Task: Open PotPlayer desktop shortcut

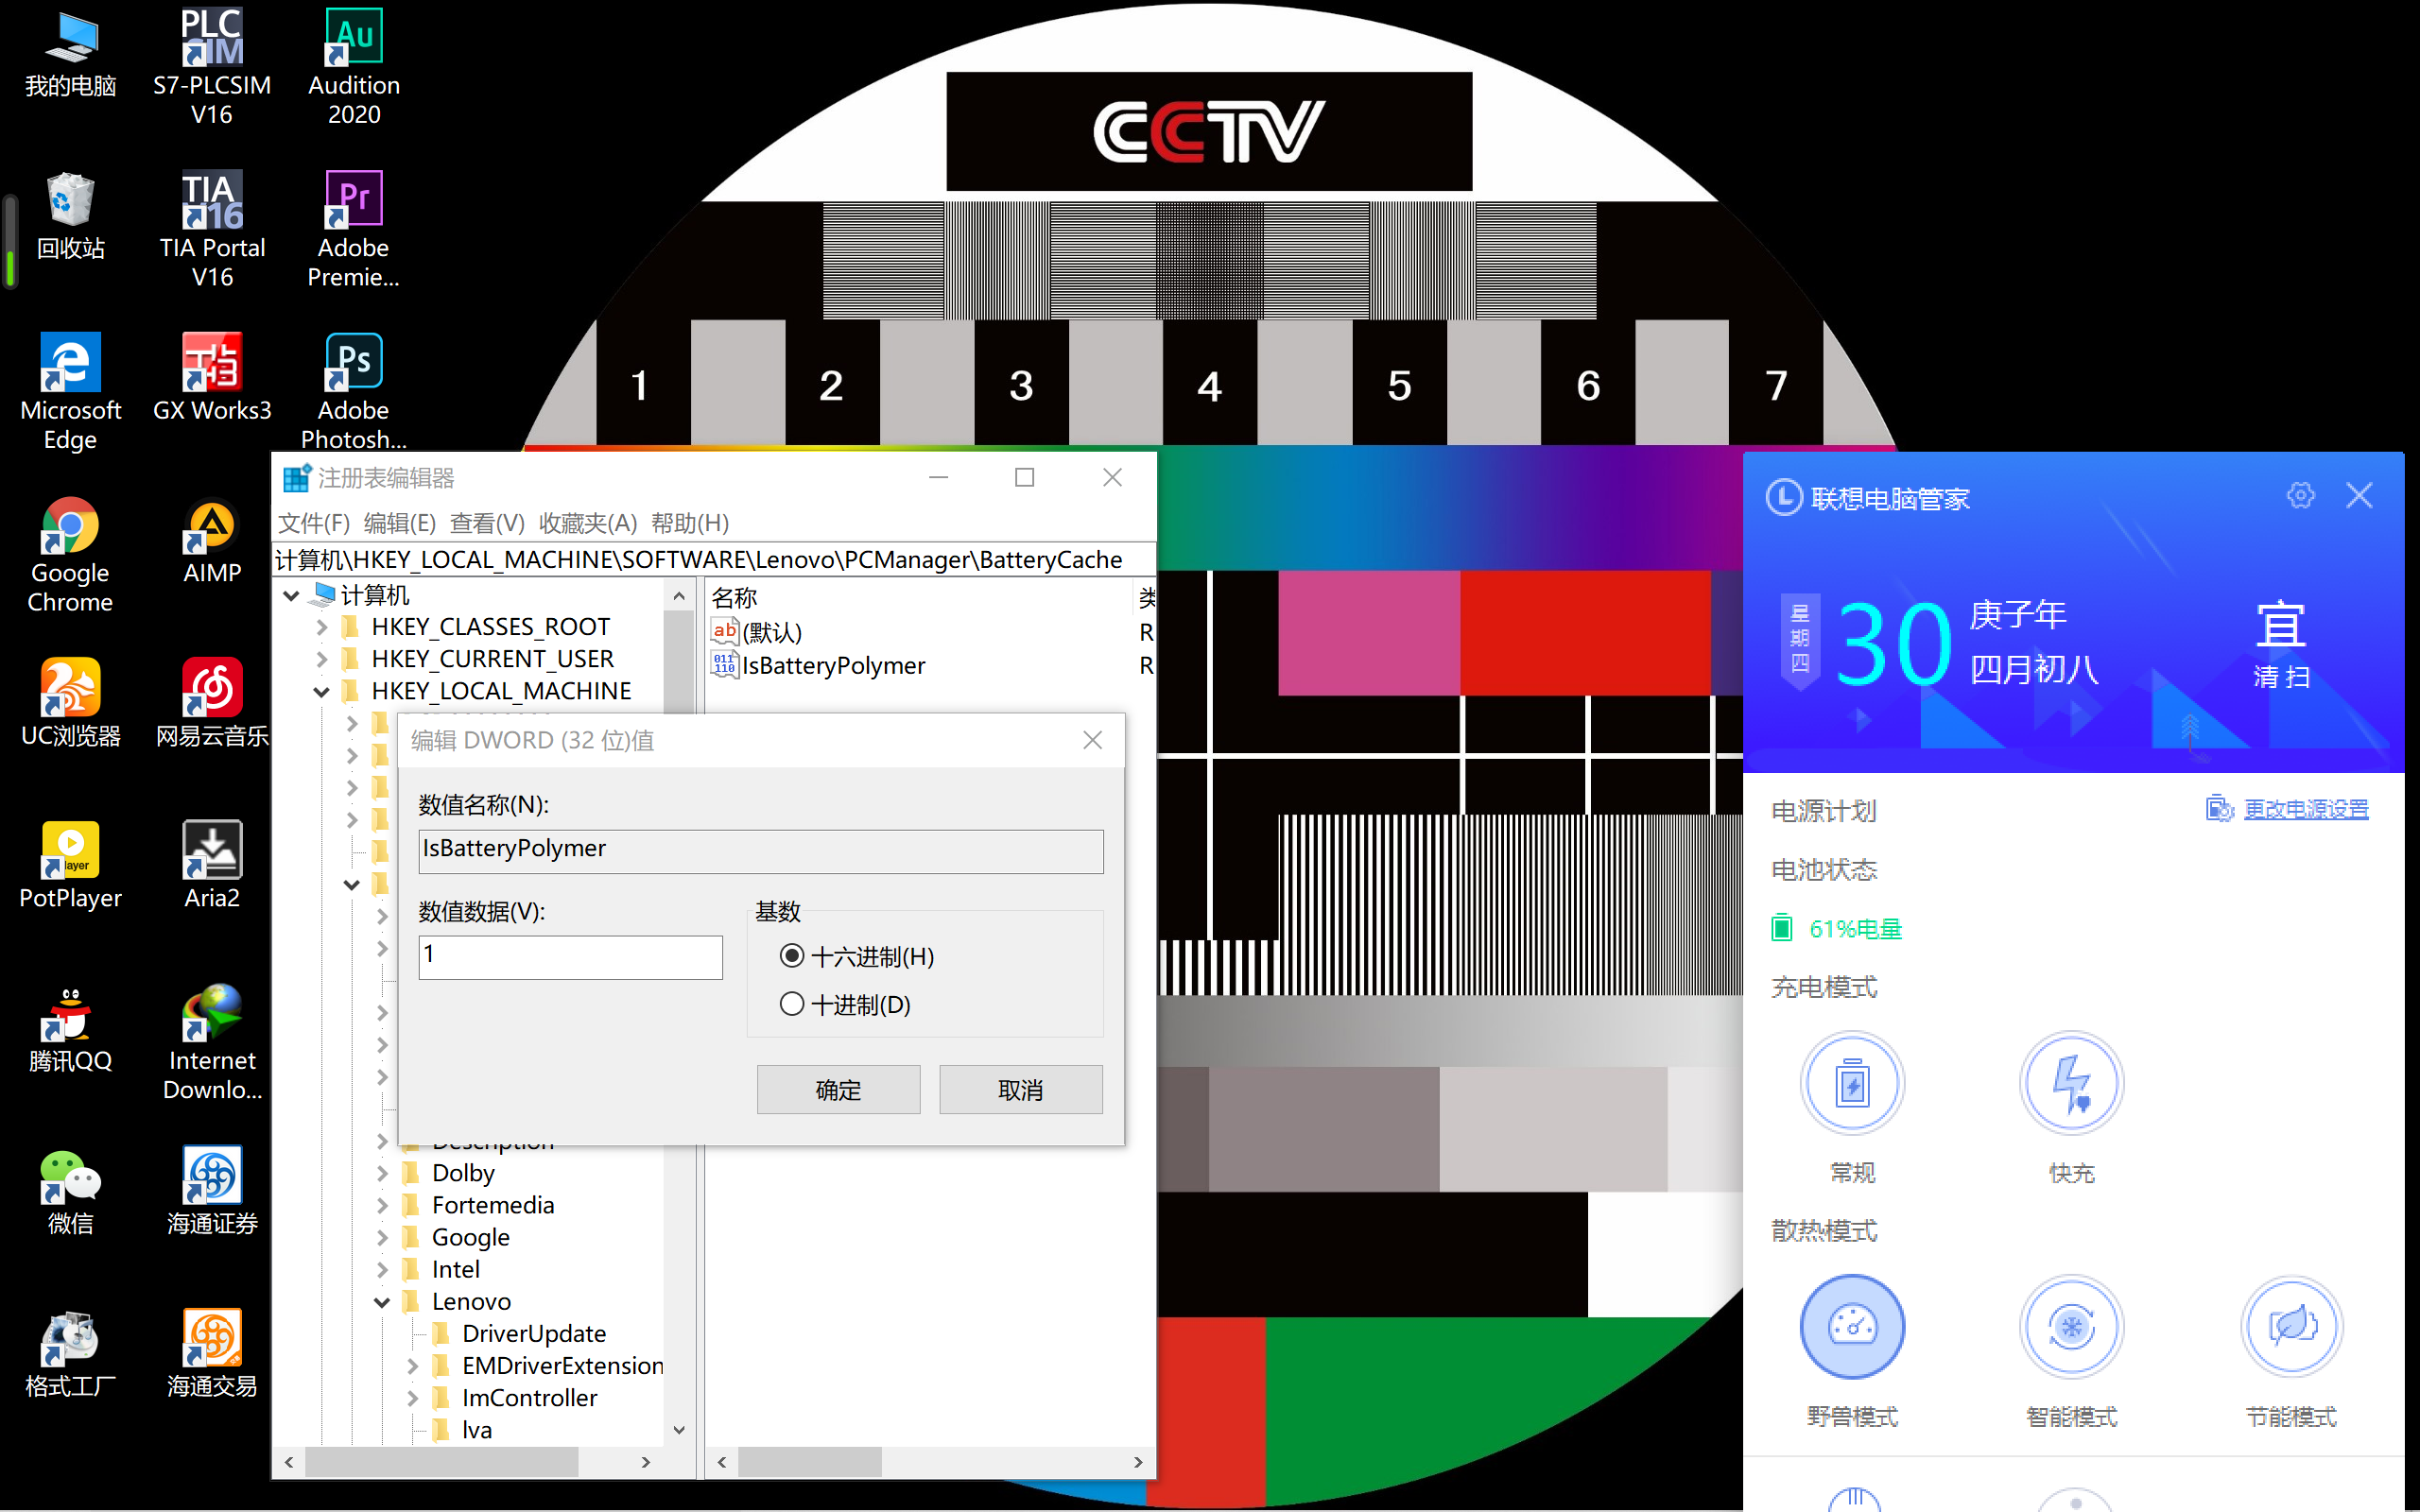Action: [x=70, y=865]
